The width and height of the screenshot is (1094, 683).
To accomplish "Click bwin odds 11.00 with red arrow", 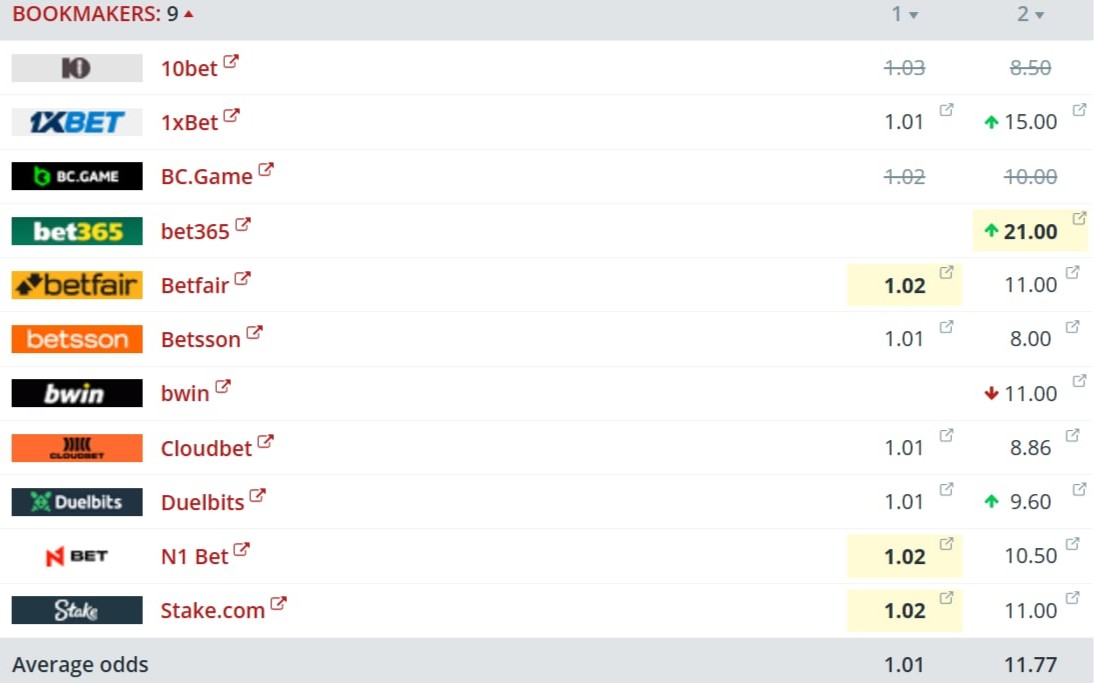I will click(x=1030, y=394).
